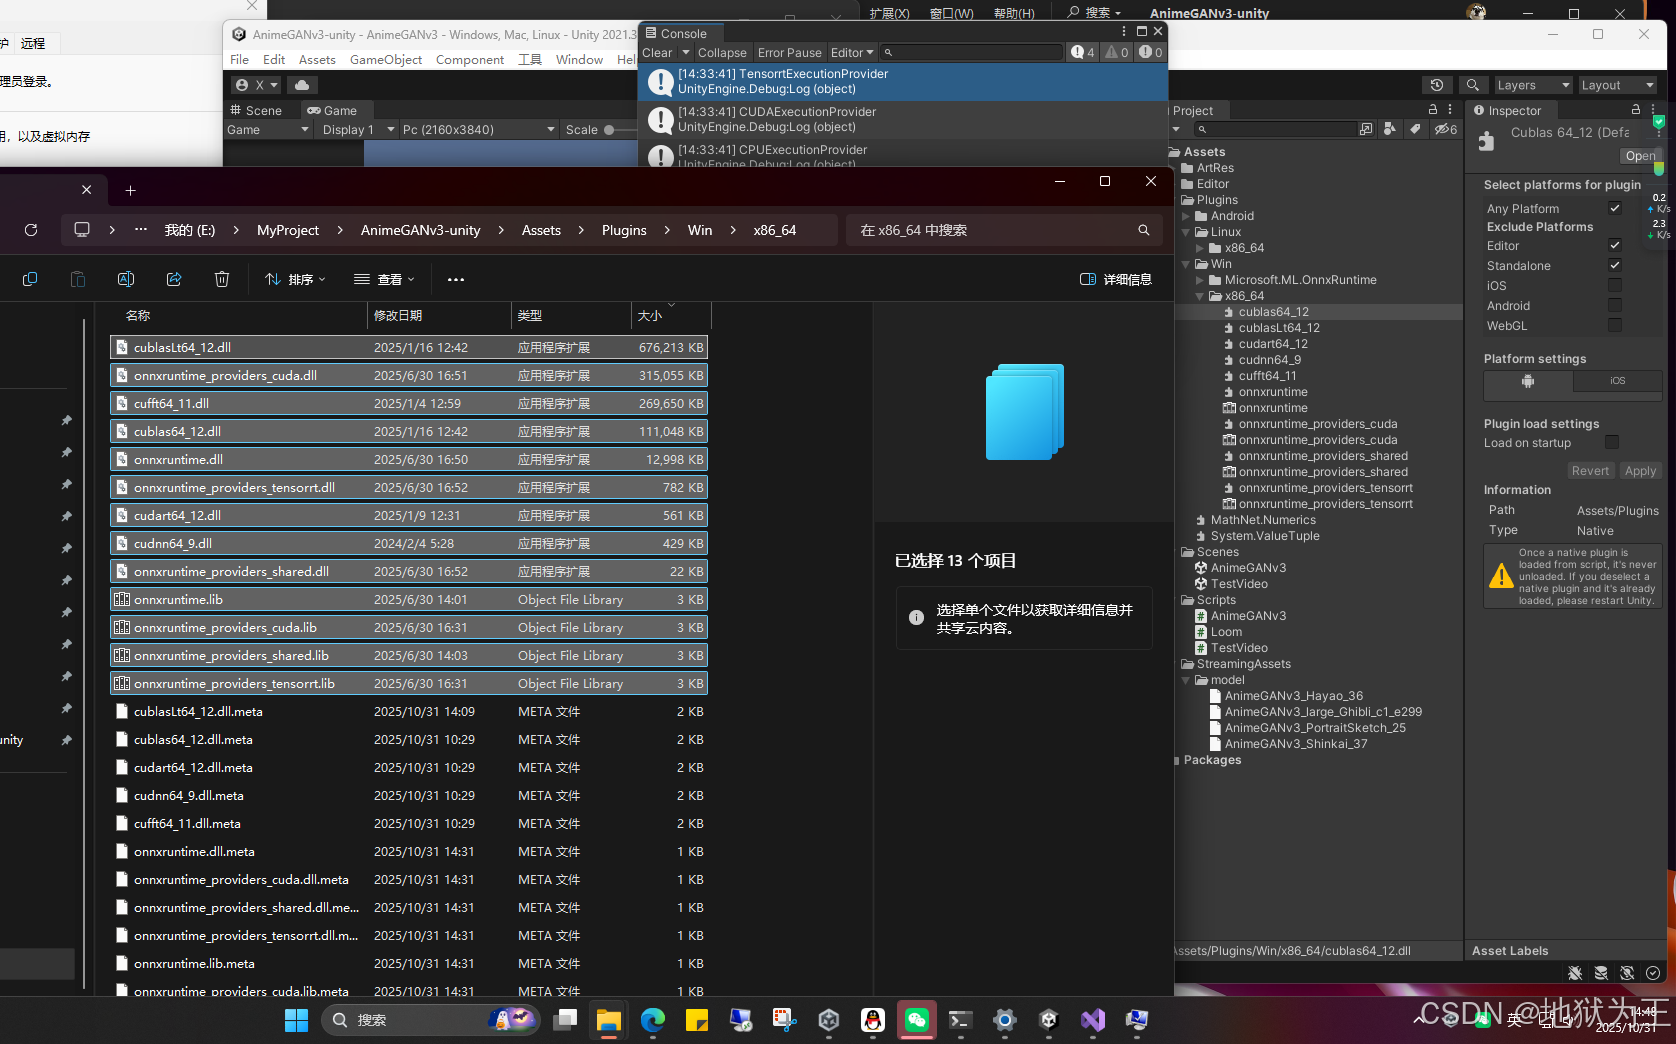Image resolution: width=1676 pixels, height=1044 pixels.
Task: Add a new Explorer tab with plus
Action: coord(130,190)
